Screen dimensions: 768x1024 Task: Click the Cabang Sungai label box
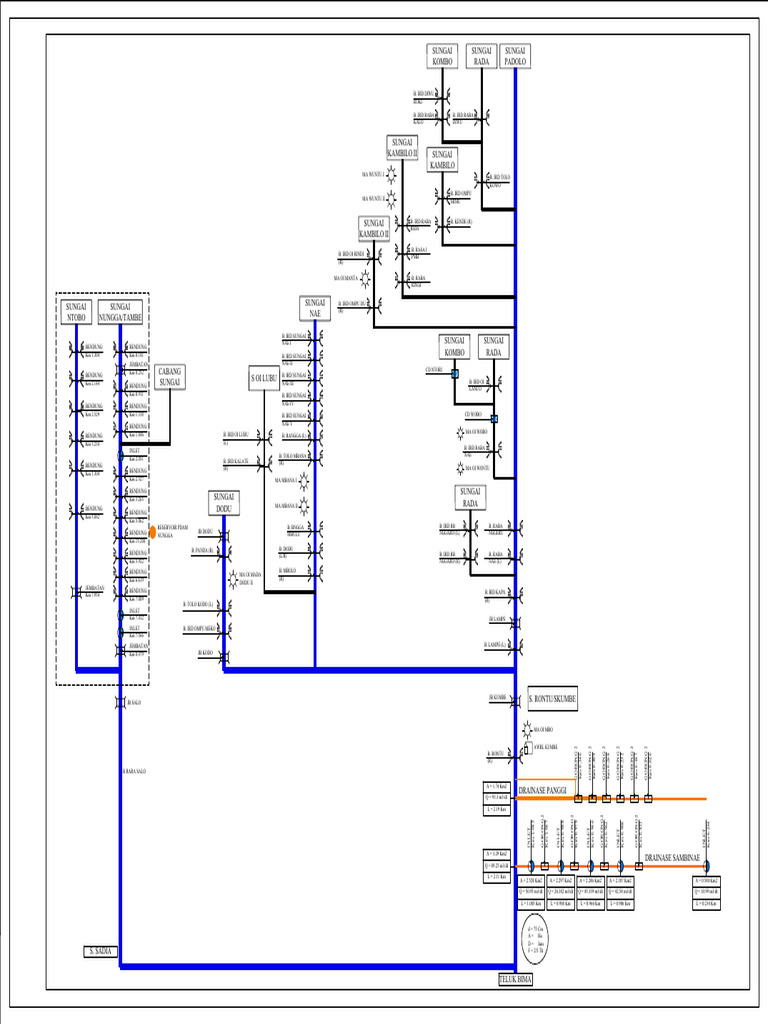pos(170,377)
